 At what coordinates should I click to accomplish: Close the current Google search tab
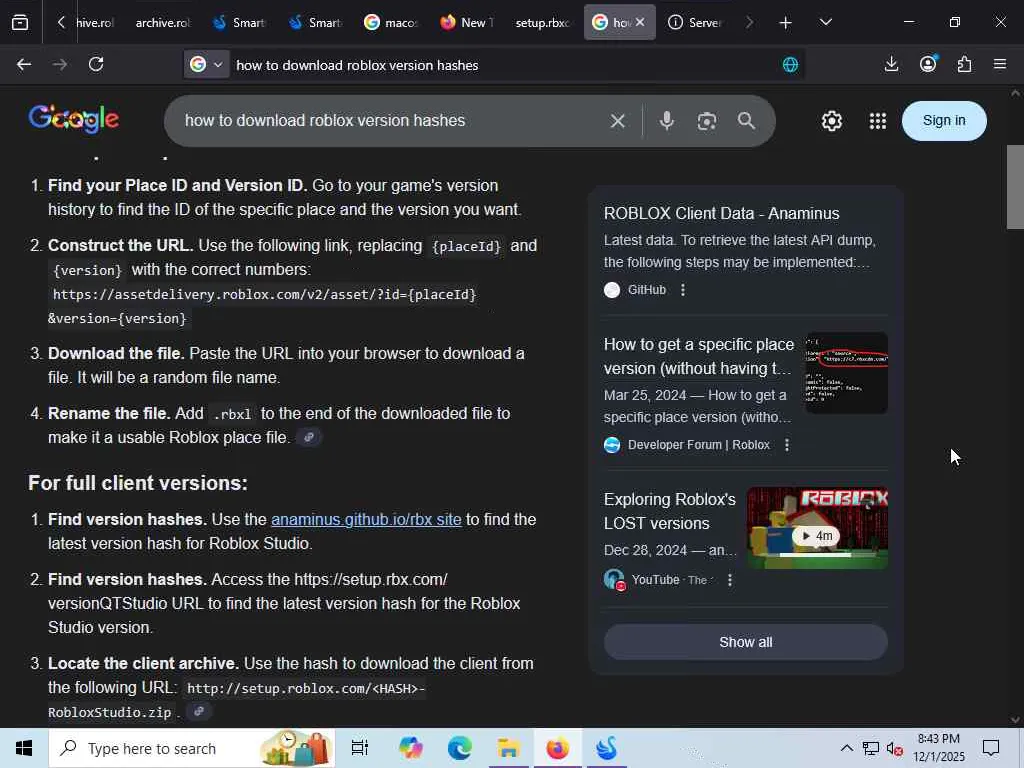(x=640, y=22)
